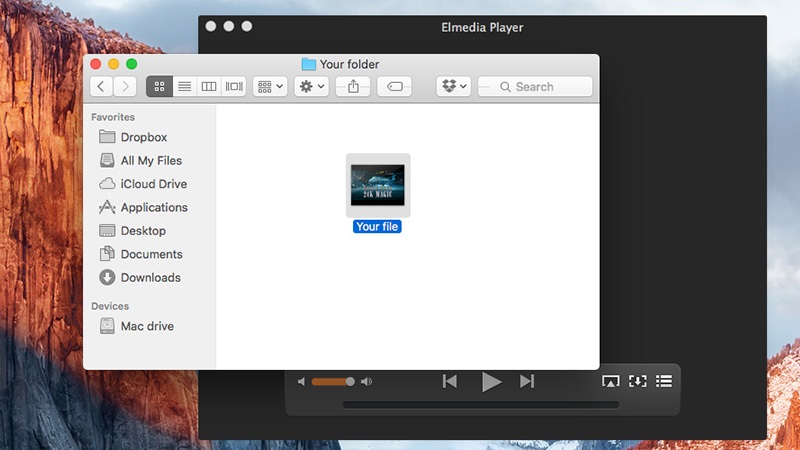Zoom the Elmedia Player window
The width and height of the screenshot is (800, 450).
tap(247, 26)
